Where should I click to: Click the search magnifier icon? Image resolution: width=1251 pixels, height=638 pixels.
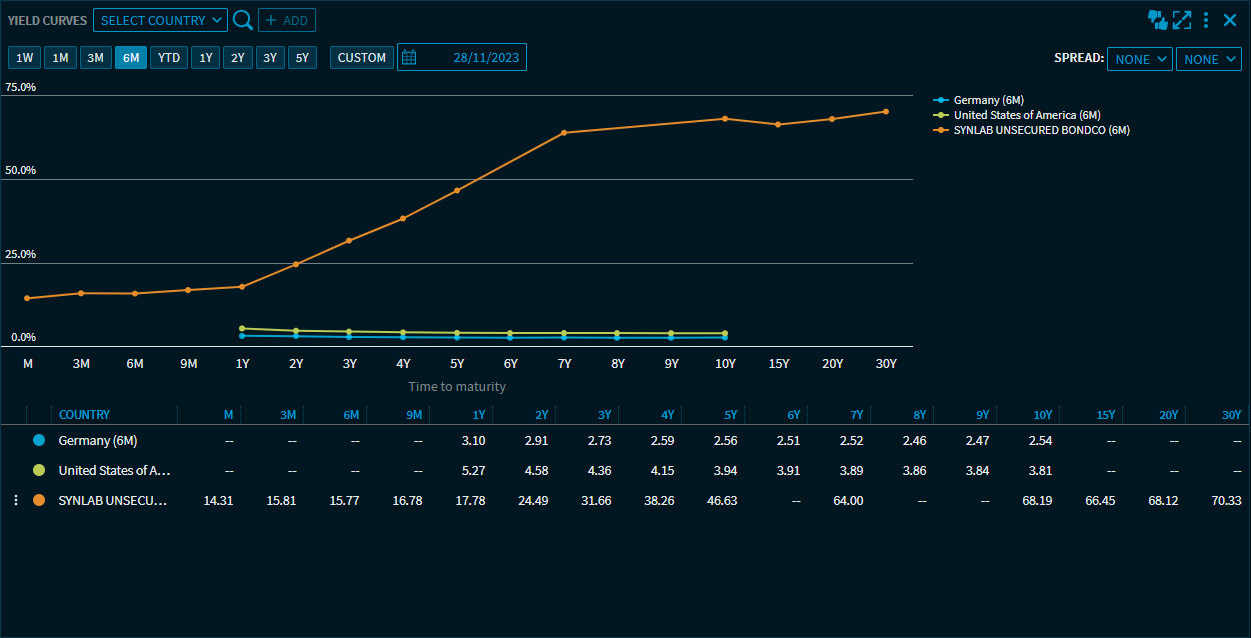(242, 20)
